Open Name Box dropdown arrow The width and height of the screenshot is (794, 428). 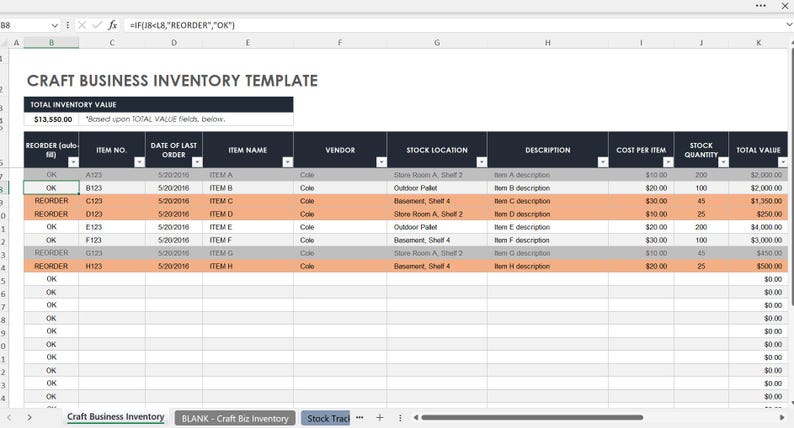click(55, 25)
